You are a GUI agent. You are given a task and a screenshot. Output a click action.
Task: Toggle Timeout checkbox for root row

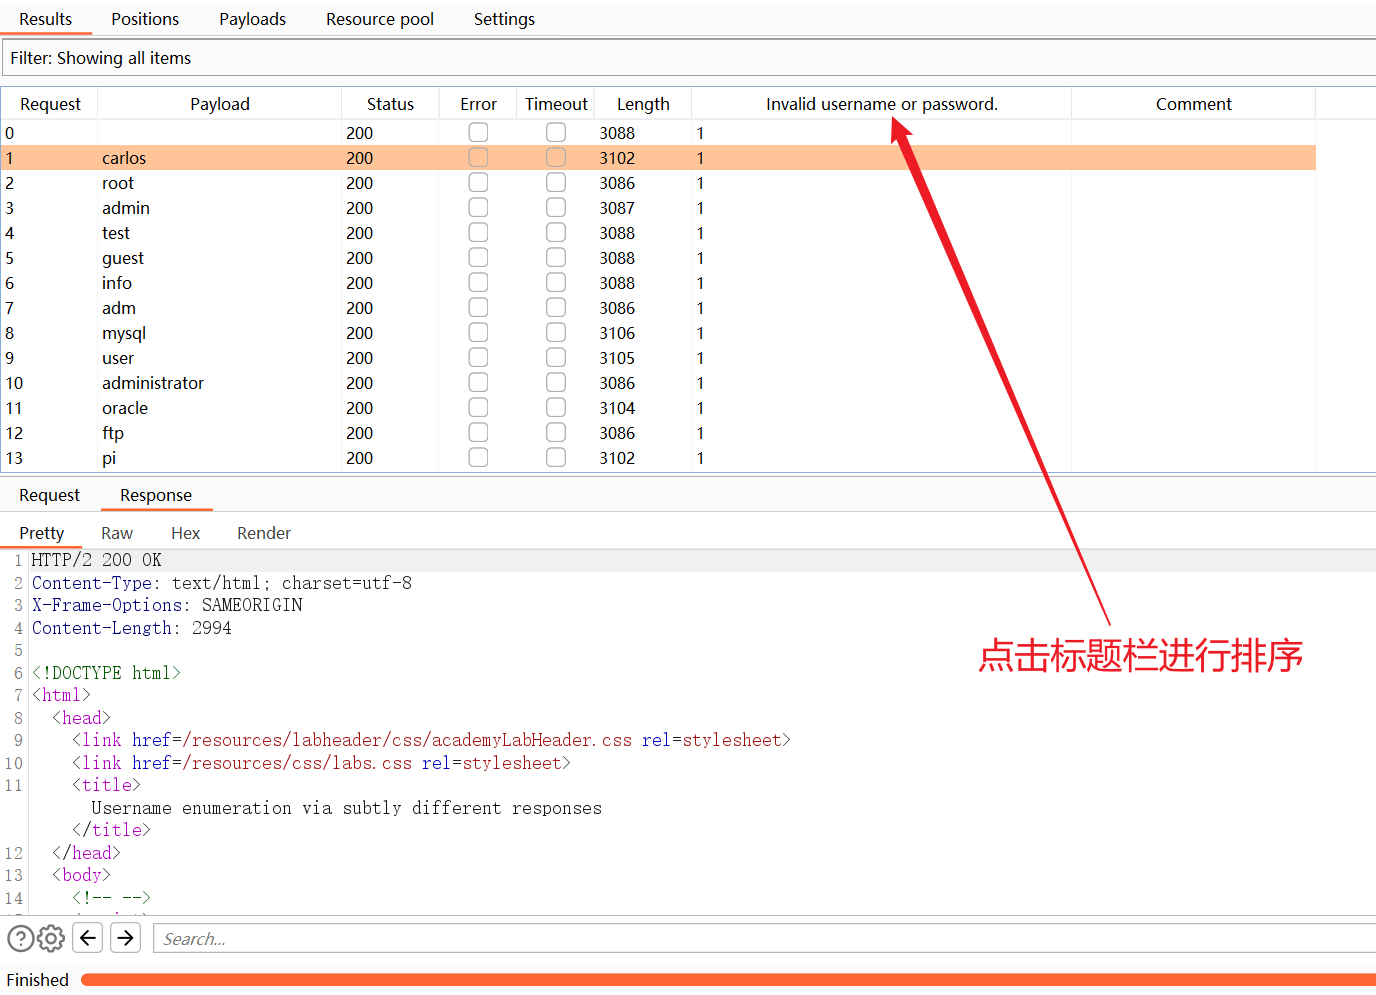(556, 183)
